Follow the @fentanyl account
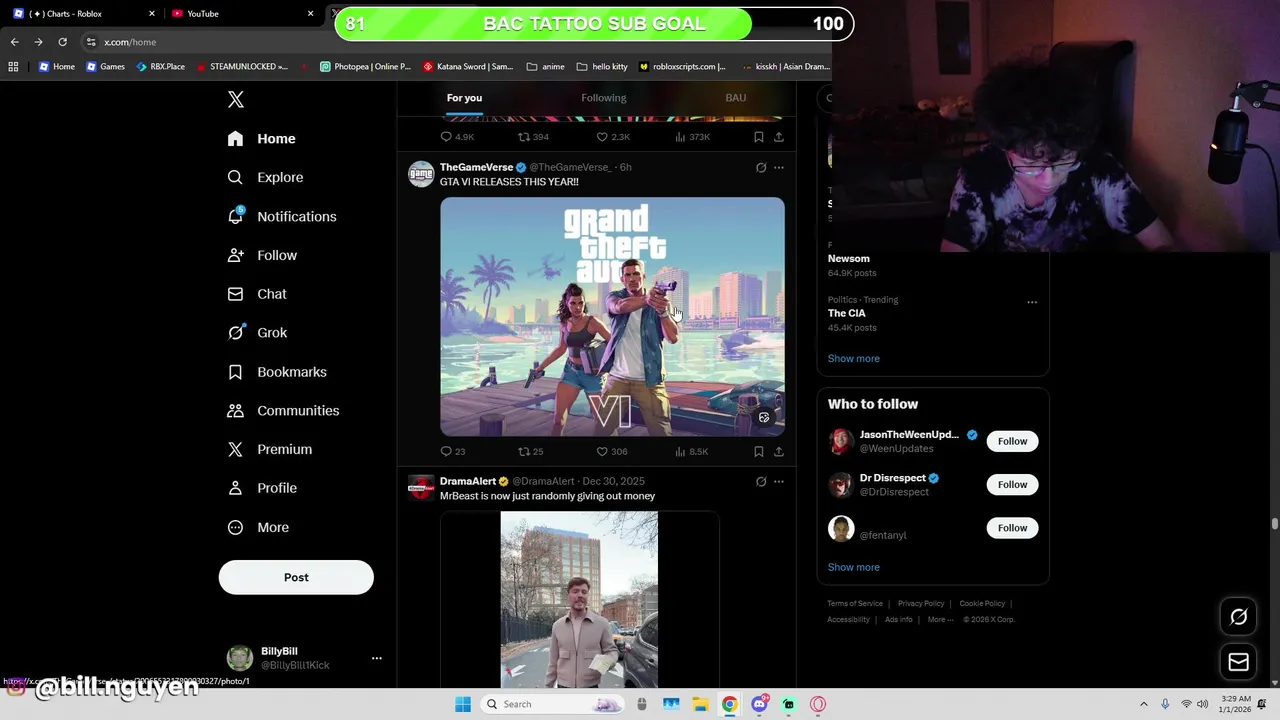Viewport: 1280px width, 720px height. coord(1012,528)
